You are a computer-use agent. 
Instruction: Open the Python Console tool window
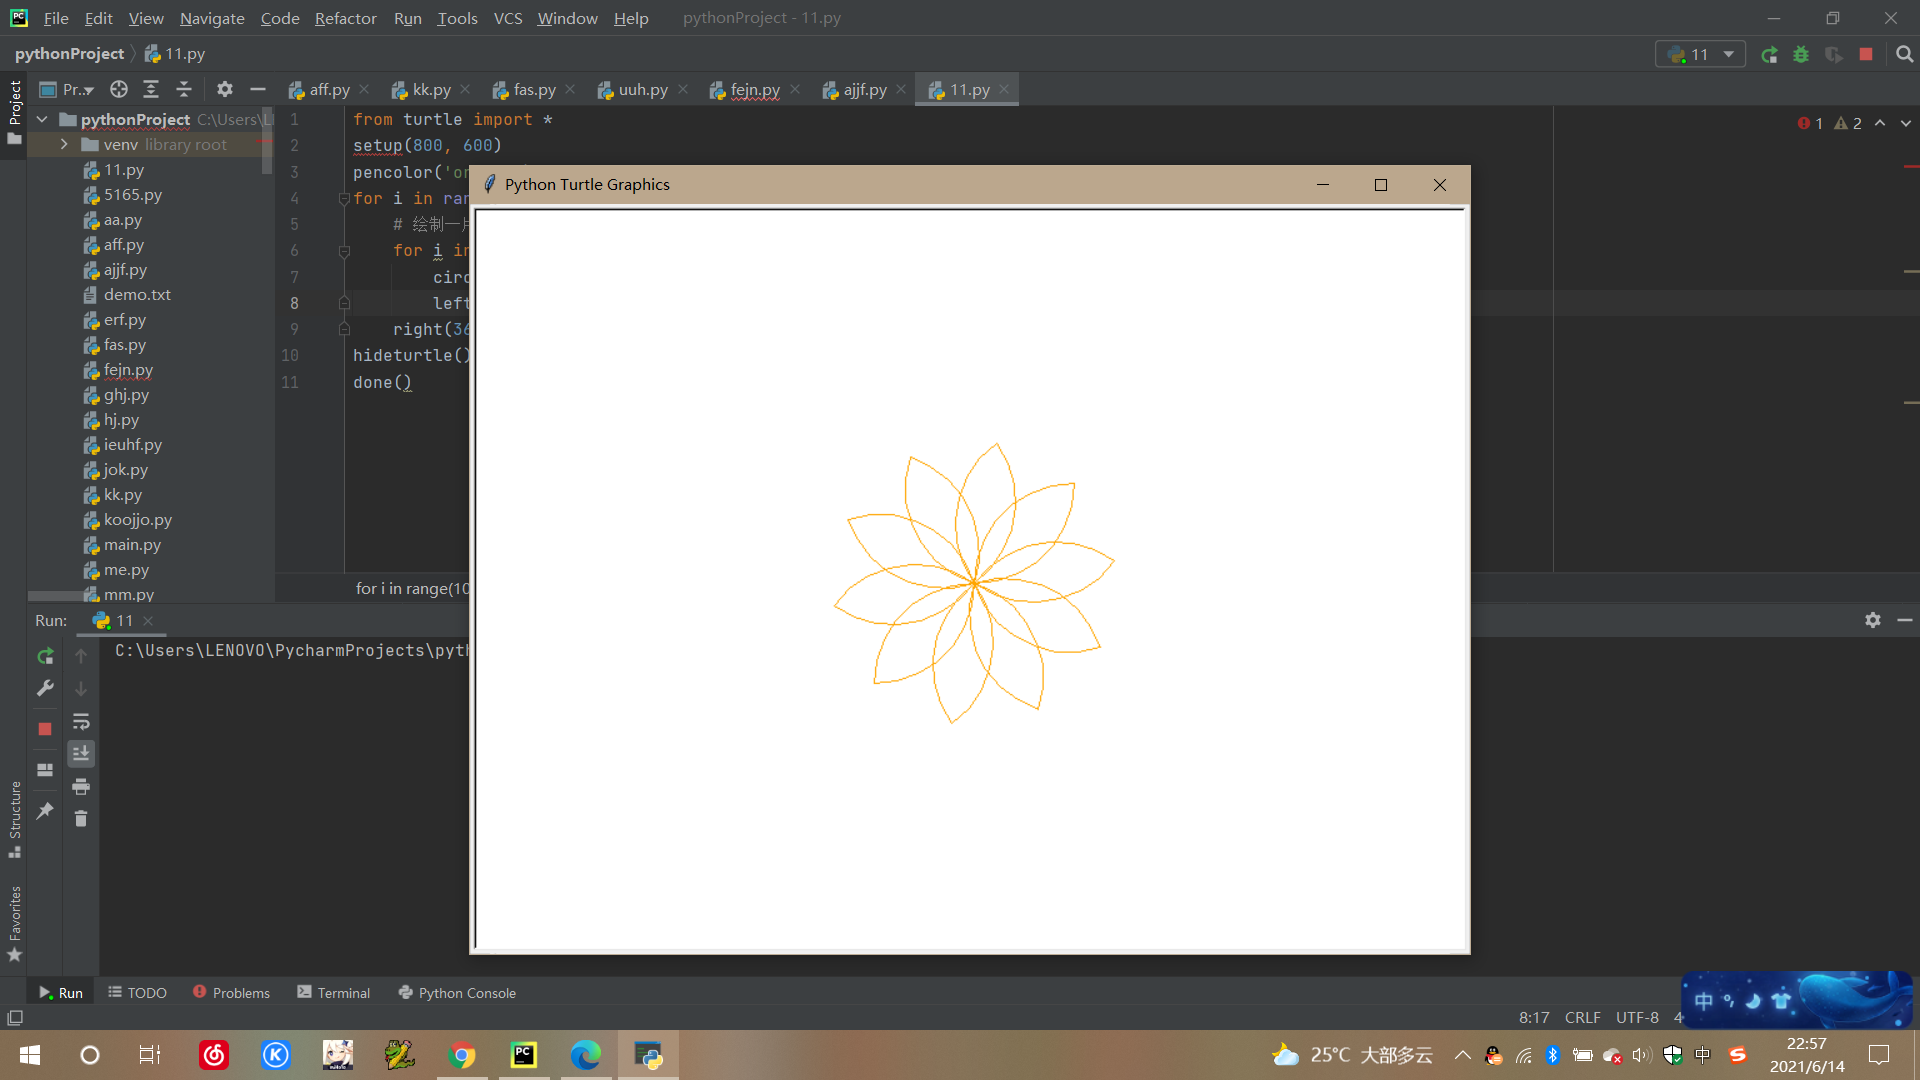coord(457,992)
